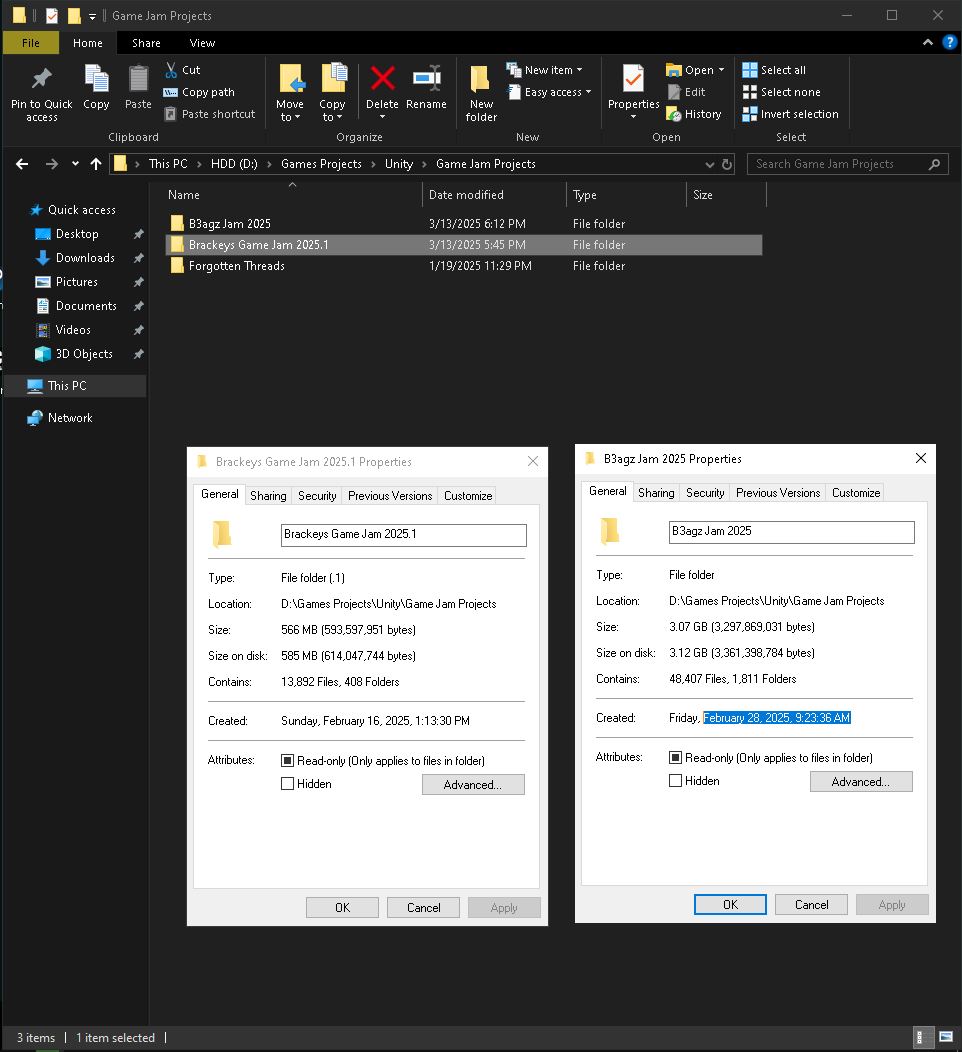The height and width of the screenshot is (1052, 962).
Task: Click Select all icon
Action: tap(749, 70)
